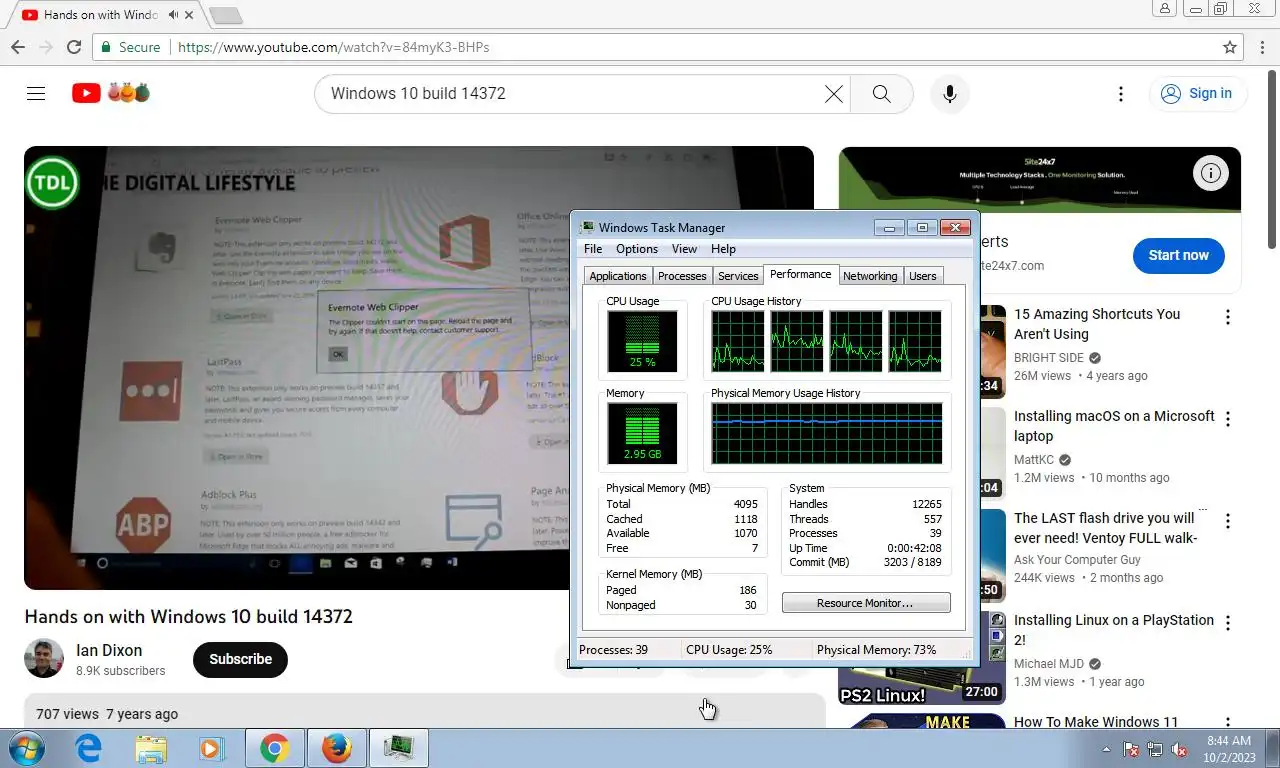The width and height of the screenshot is (1280, 768).
Task: Open the Ian Dixon channel link
Action: (x=109, y=650)
